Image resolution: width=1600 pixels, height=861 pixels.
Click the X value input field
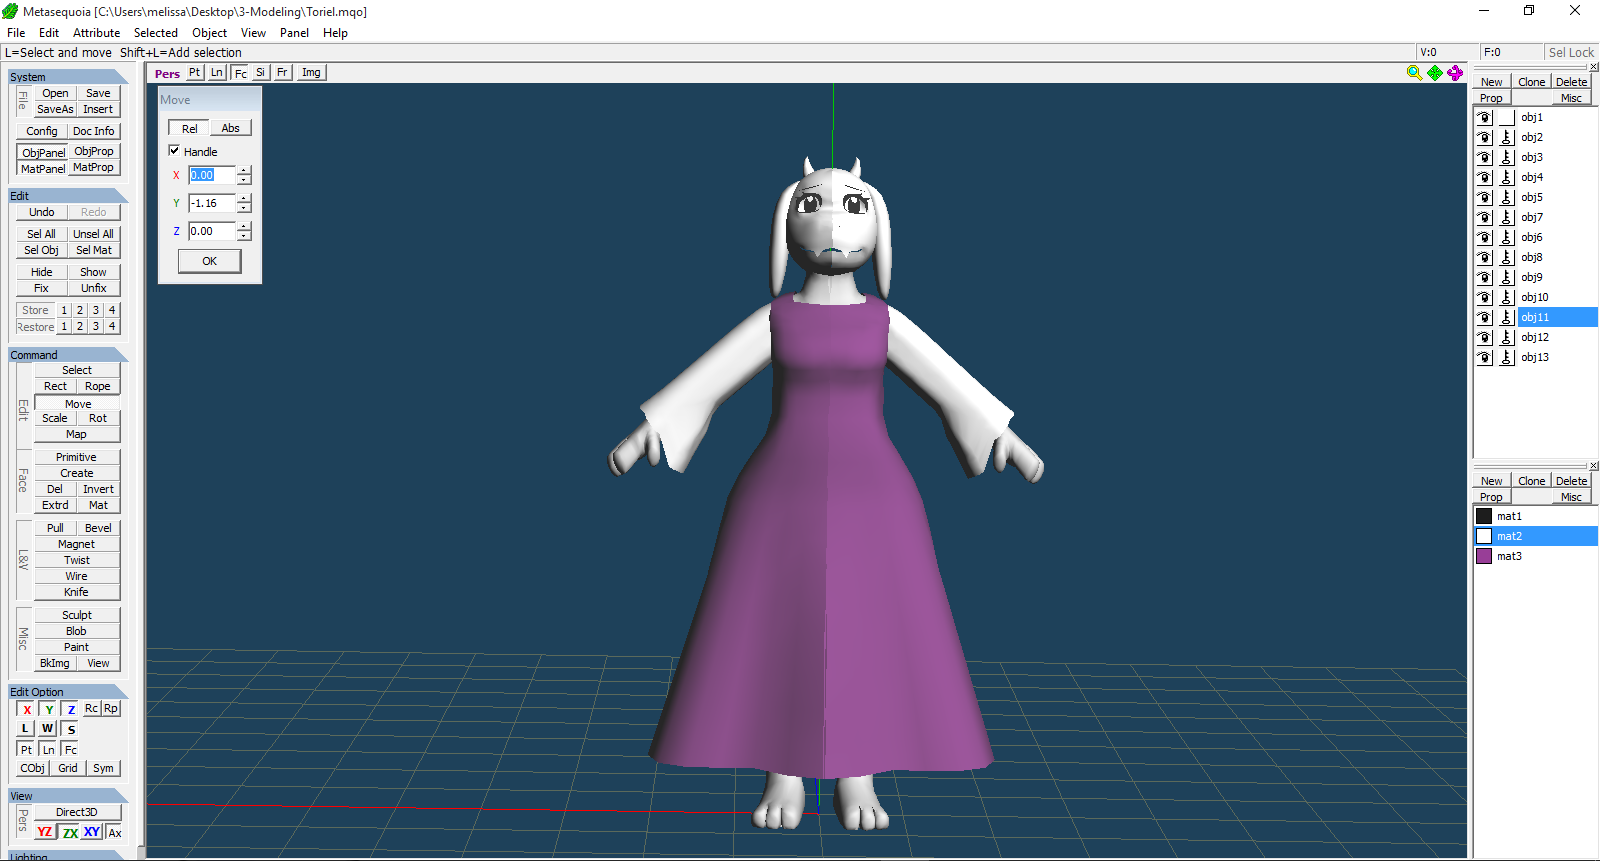tap(212, 175)
